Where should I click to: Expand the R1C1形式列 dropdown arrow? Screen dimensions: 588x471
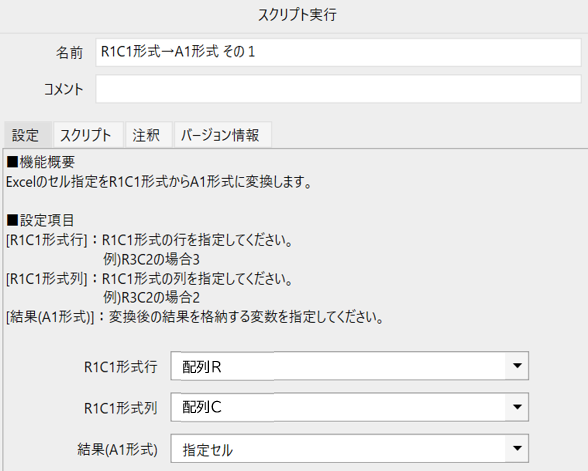point(517,407)
